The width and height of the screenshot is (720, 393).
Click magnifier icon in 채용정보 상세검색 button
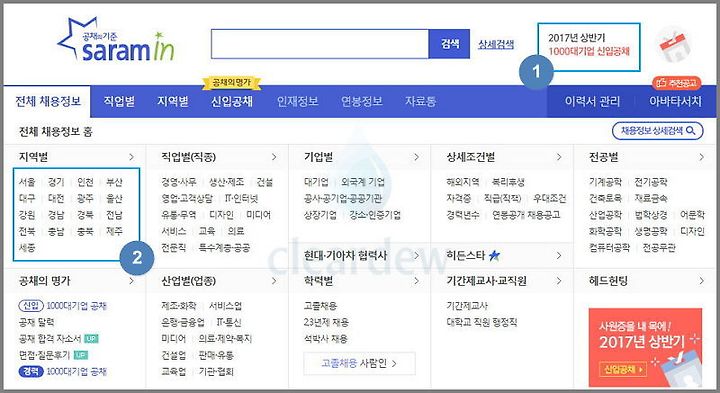click(x=691, y=131)
